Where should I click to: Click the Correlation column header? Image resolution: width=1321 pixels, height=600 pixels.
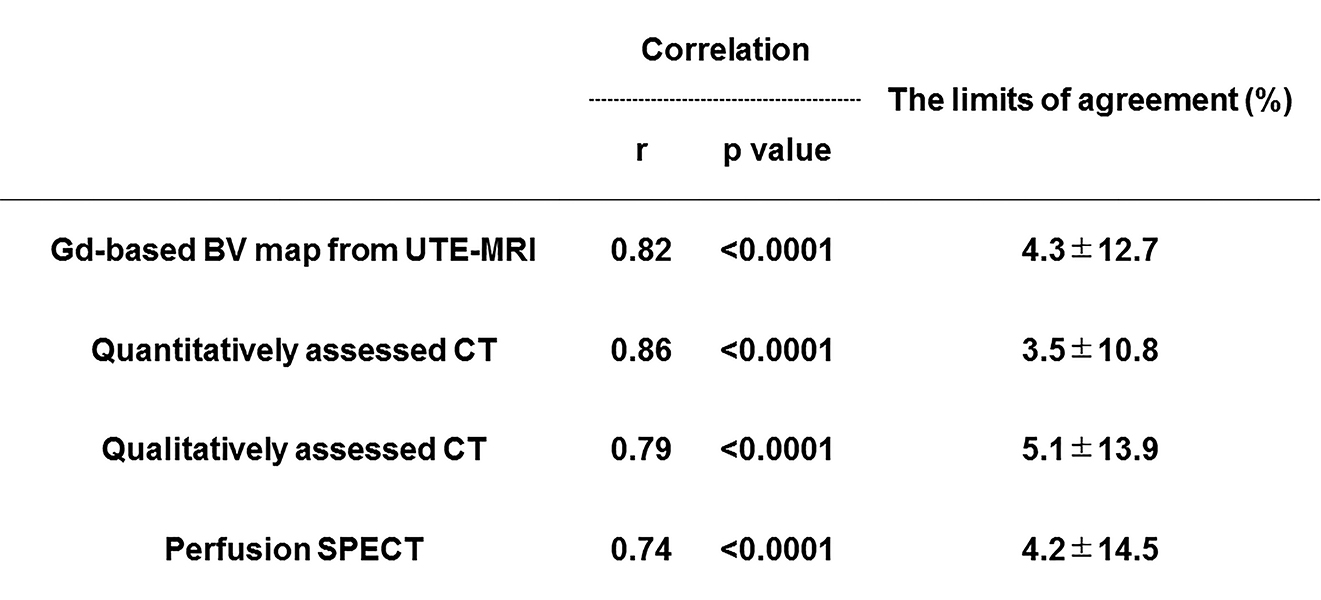pyautogui.click(x=725, y=50)
